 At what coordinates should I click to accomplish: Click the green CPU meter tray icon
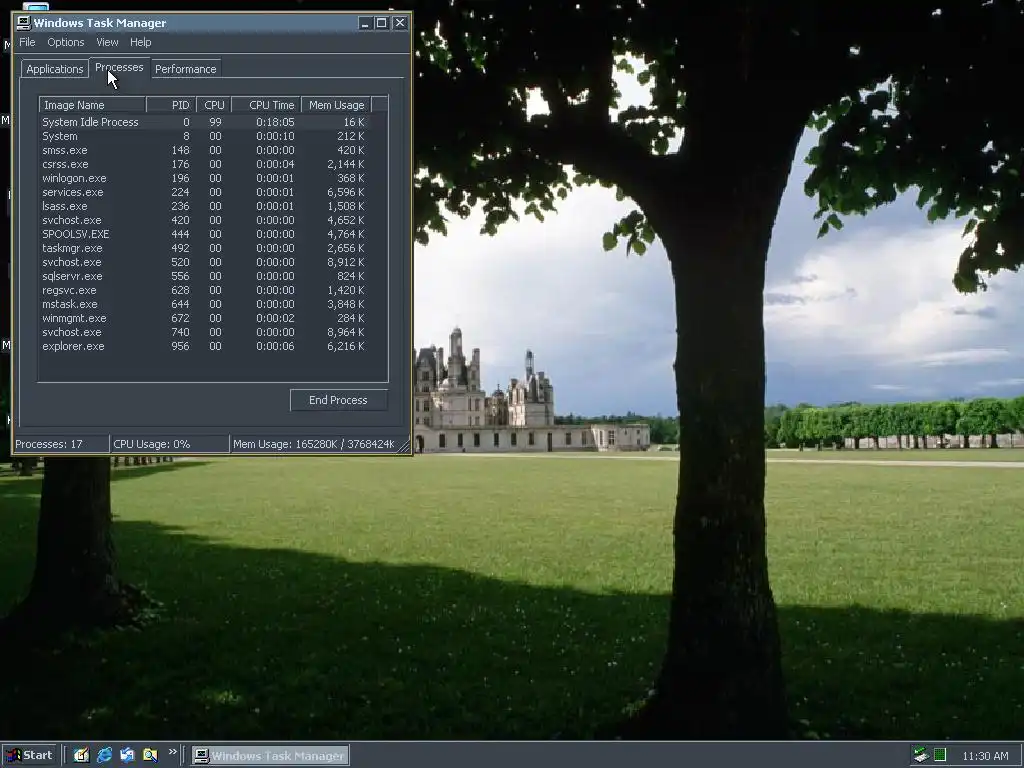pyautogui.click(x=940, y=755)
